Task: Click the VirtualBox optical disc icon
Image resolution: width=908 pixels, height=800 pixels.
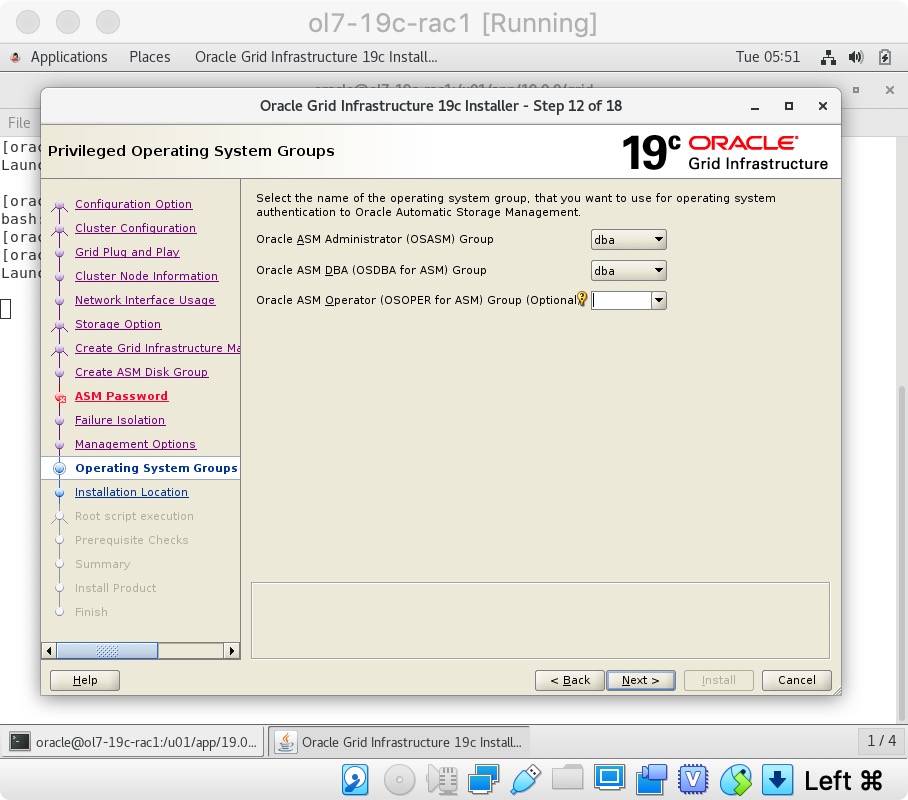Action: tap(399, 780)
